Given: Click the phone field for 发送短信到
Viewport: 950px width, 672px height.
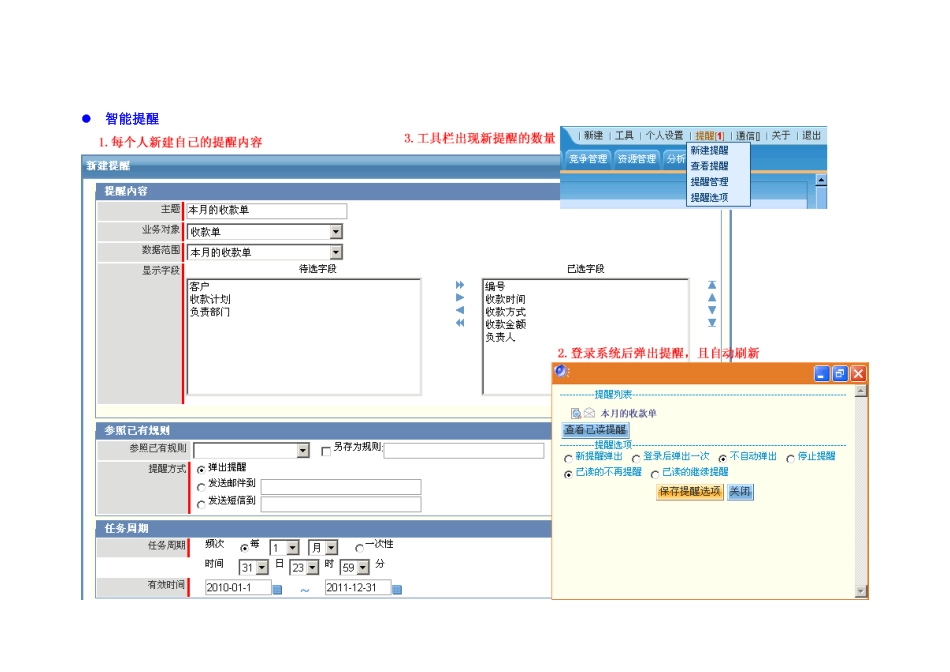Looking at the screenshot, I should (341, 504).
